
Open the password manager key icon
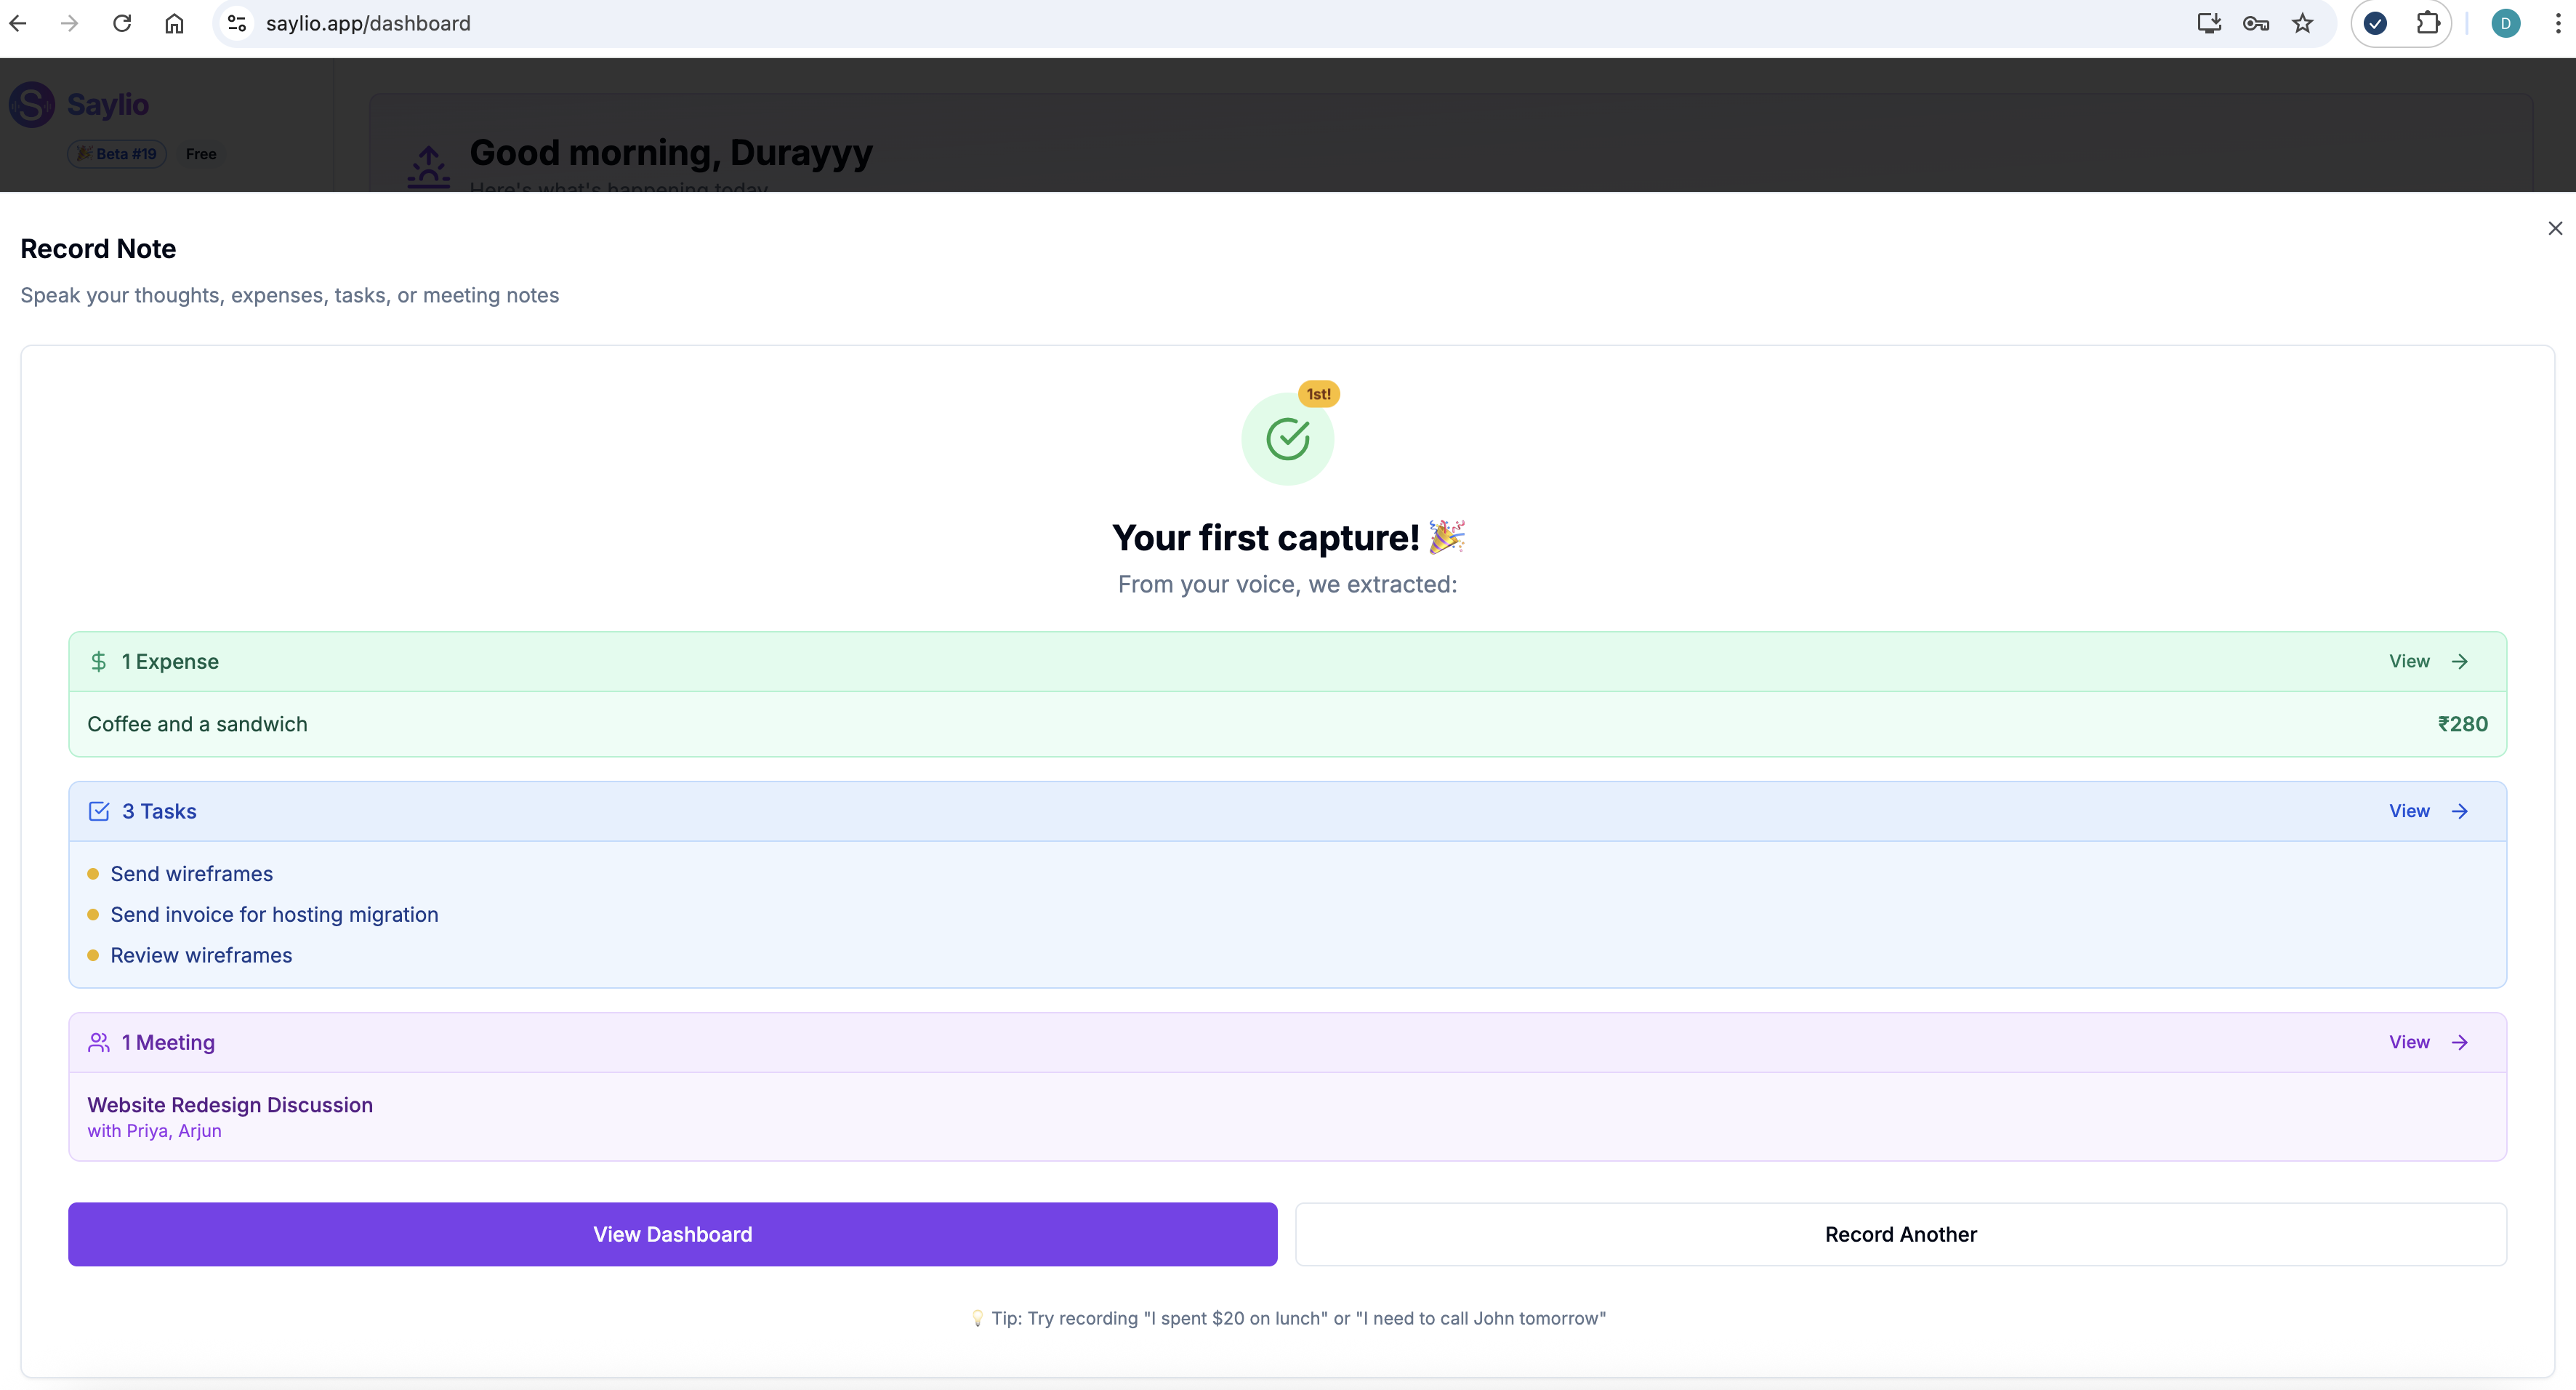point(2256,23)
